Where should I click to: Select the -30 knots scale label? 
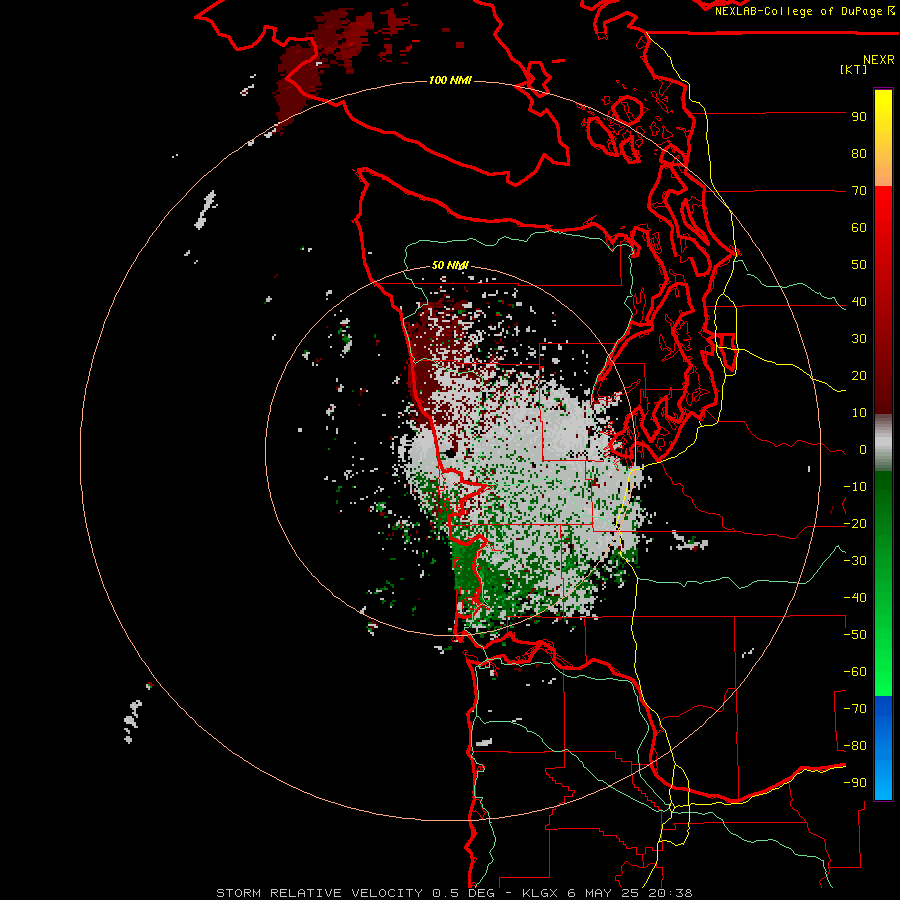pos(855,561)
